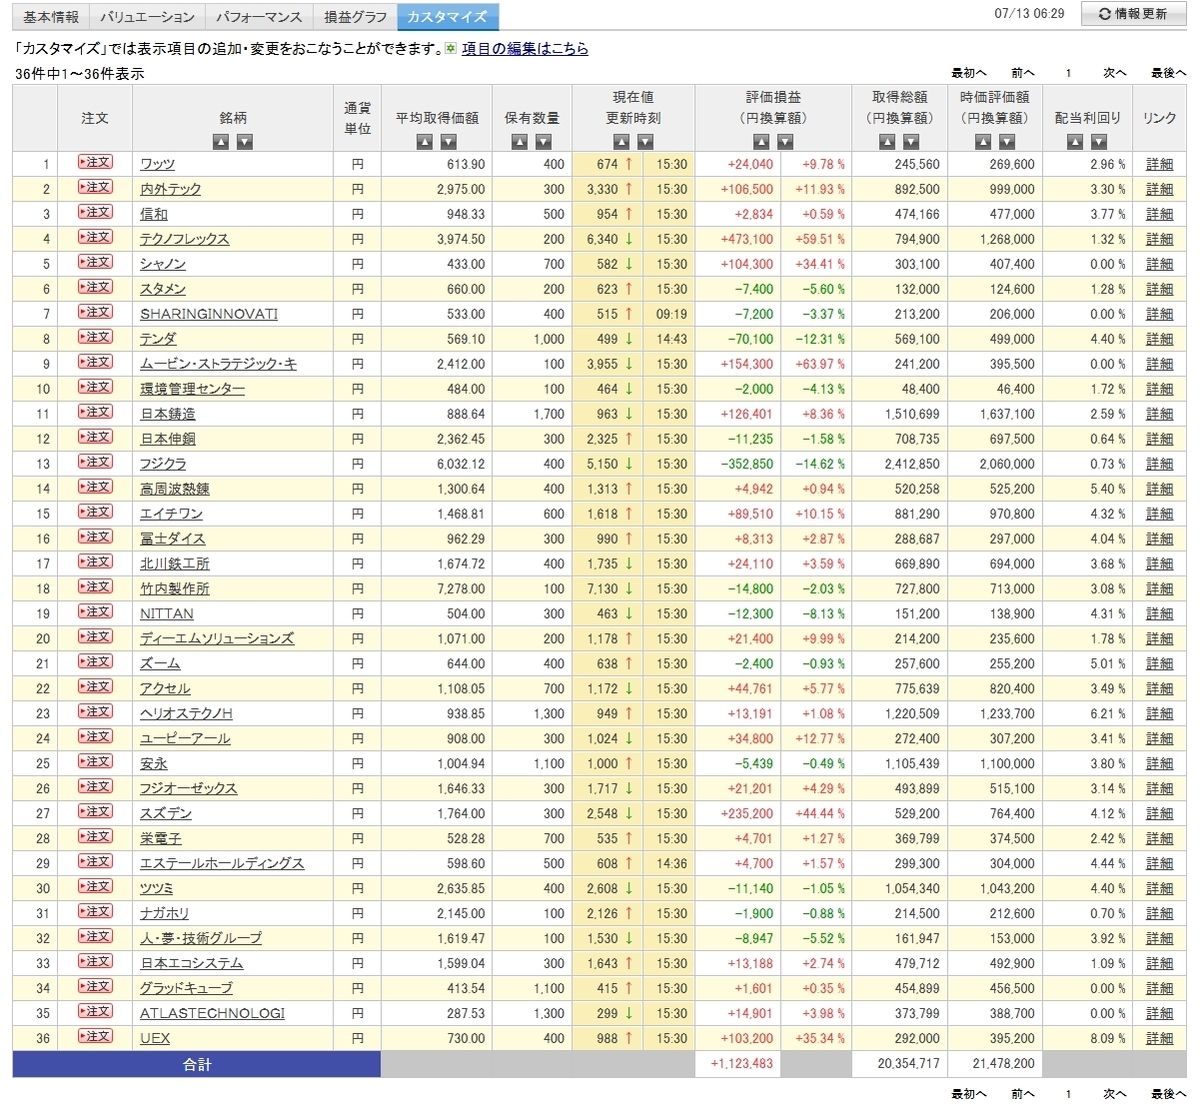Sort 取得総額 ascending arrow

[887, 142]
